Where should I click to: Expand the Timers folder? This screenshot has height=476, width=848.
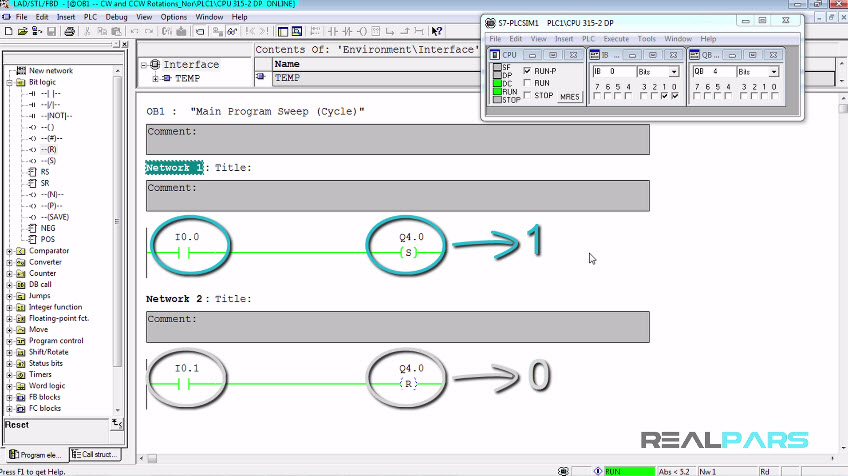click(9, 375)
